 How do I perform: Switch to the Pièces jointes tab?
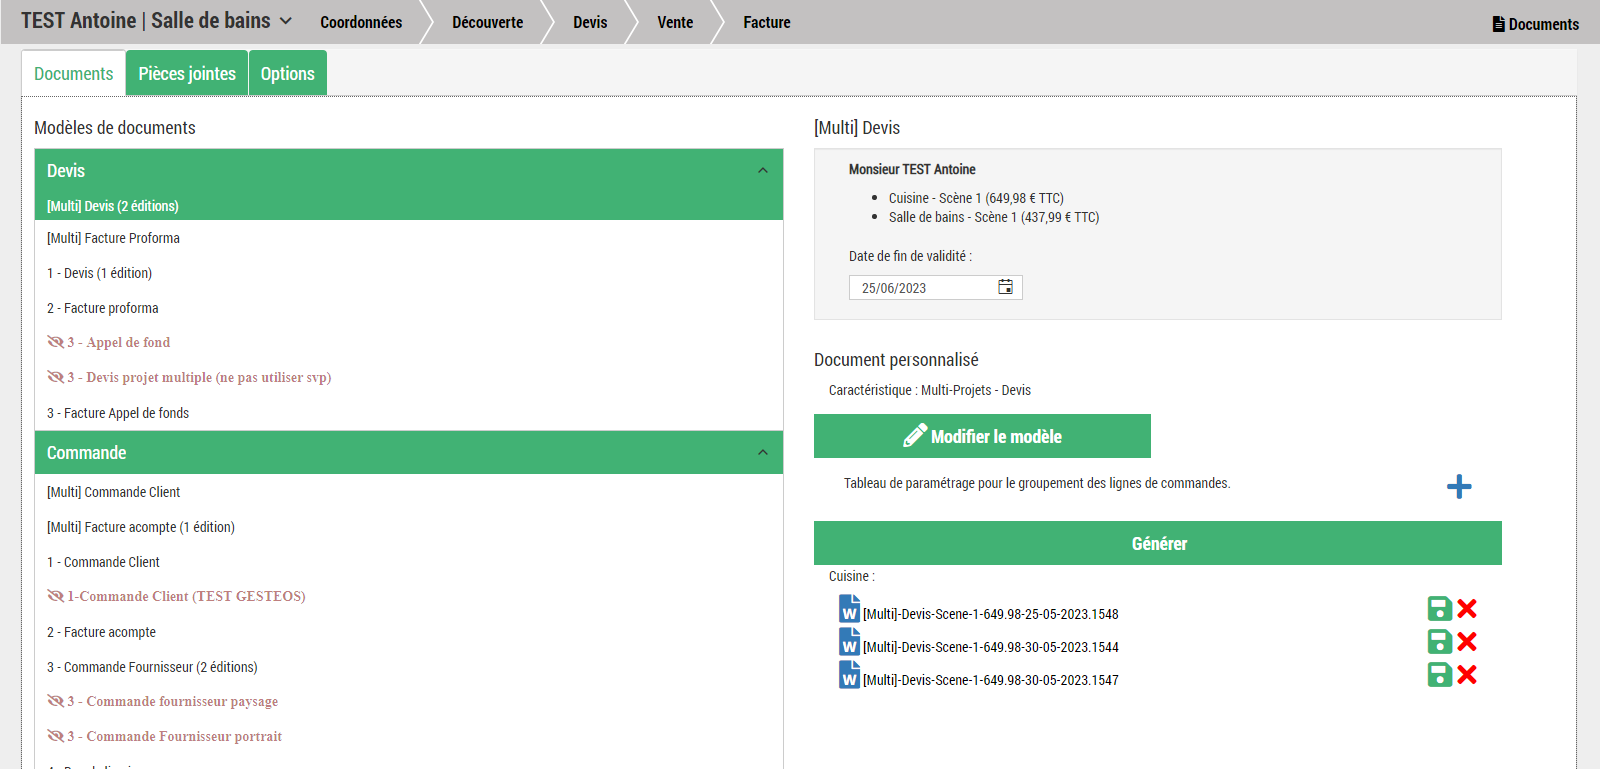click(x=187, y=74)
